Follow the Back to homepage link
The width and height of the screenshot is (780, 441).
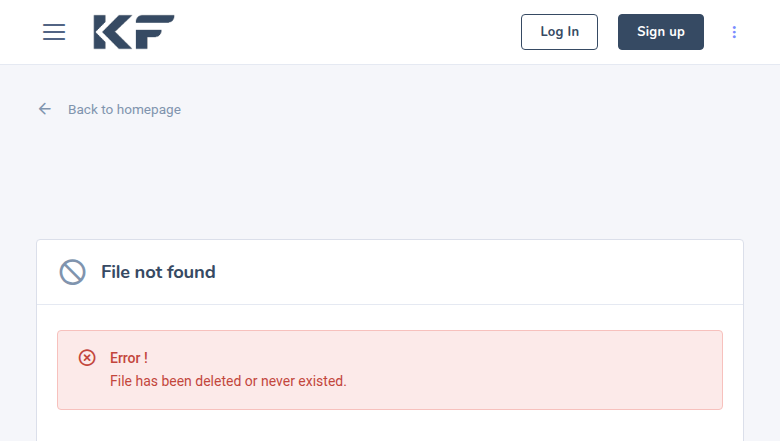tap(124, 109)
